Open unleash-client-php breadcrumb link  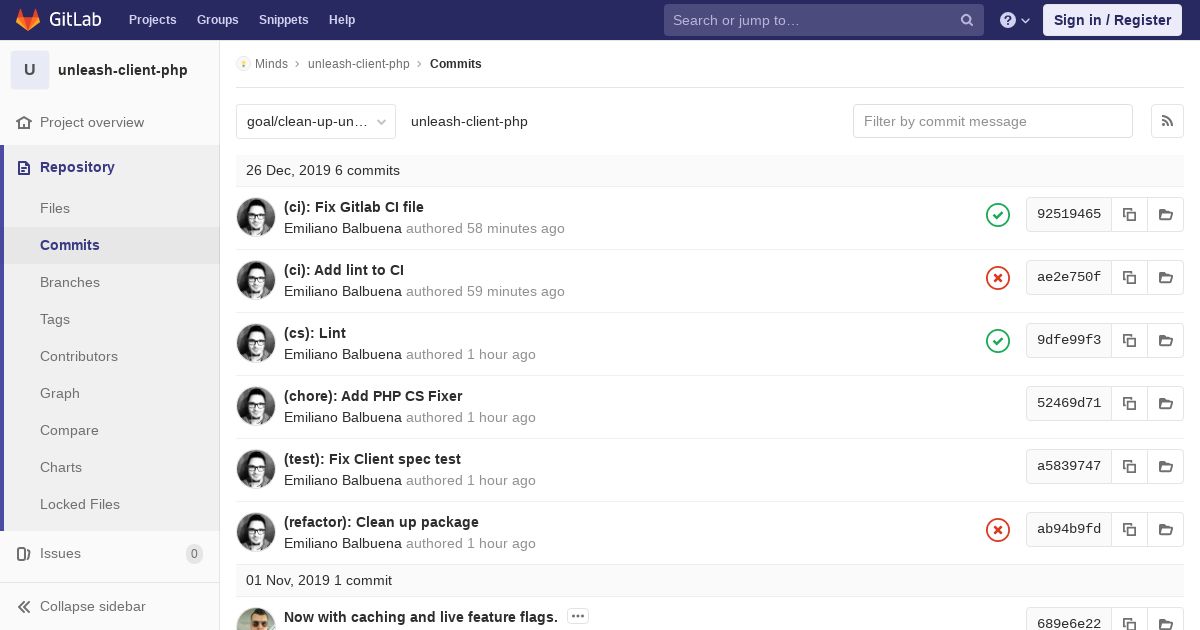click(x=359, y=64)
